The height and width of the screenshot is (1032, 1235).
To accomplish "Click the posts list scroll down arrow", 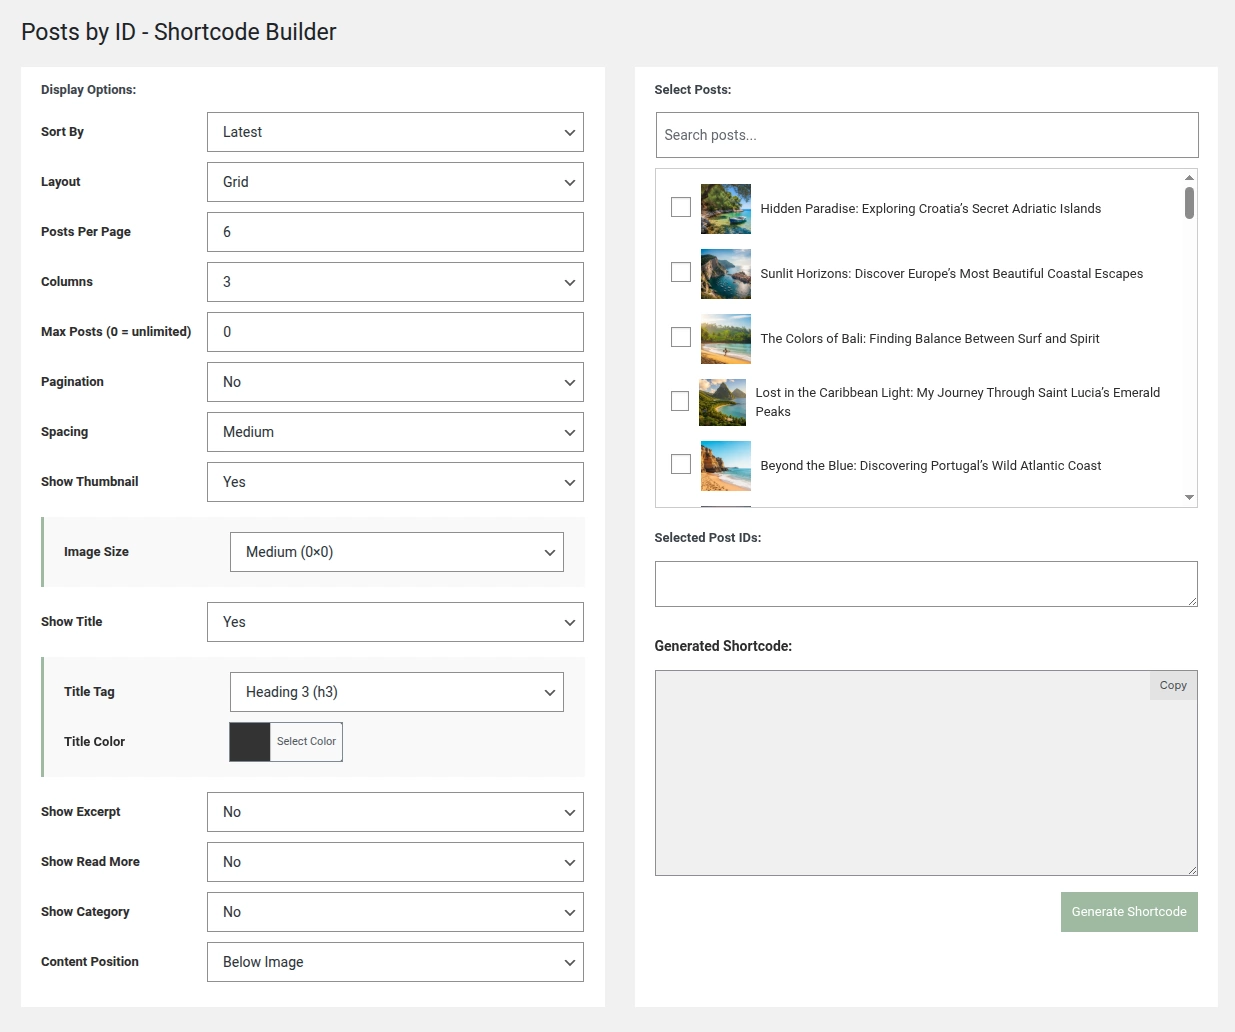I will click(1189, 497).
